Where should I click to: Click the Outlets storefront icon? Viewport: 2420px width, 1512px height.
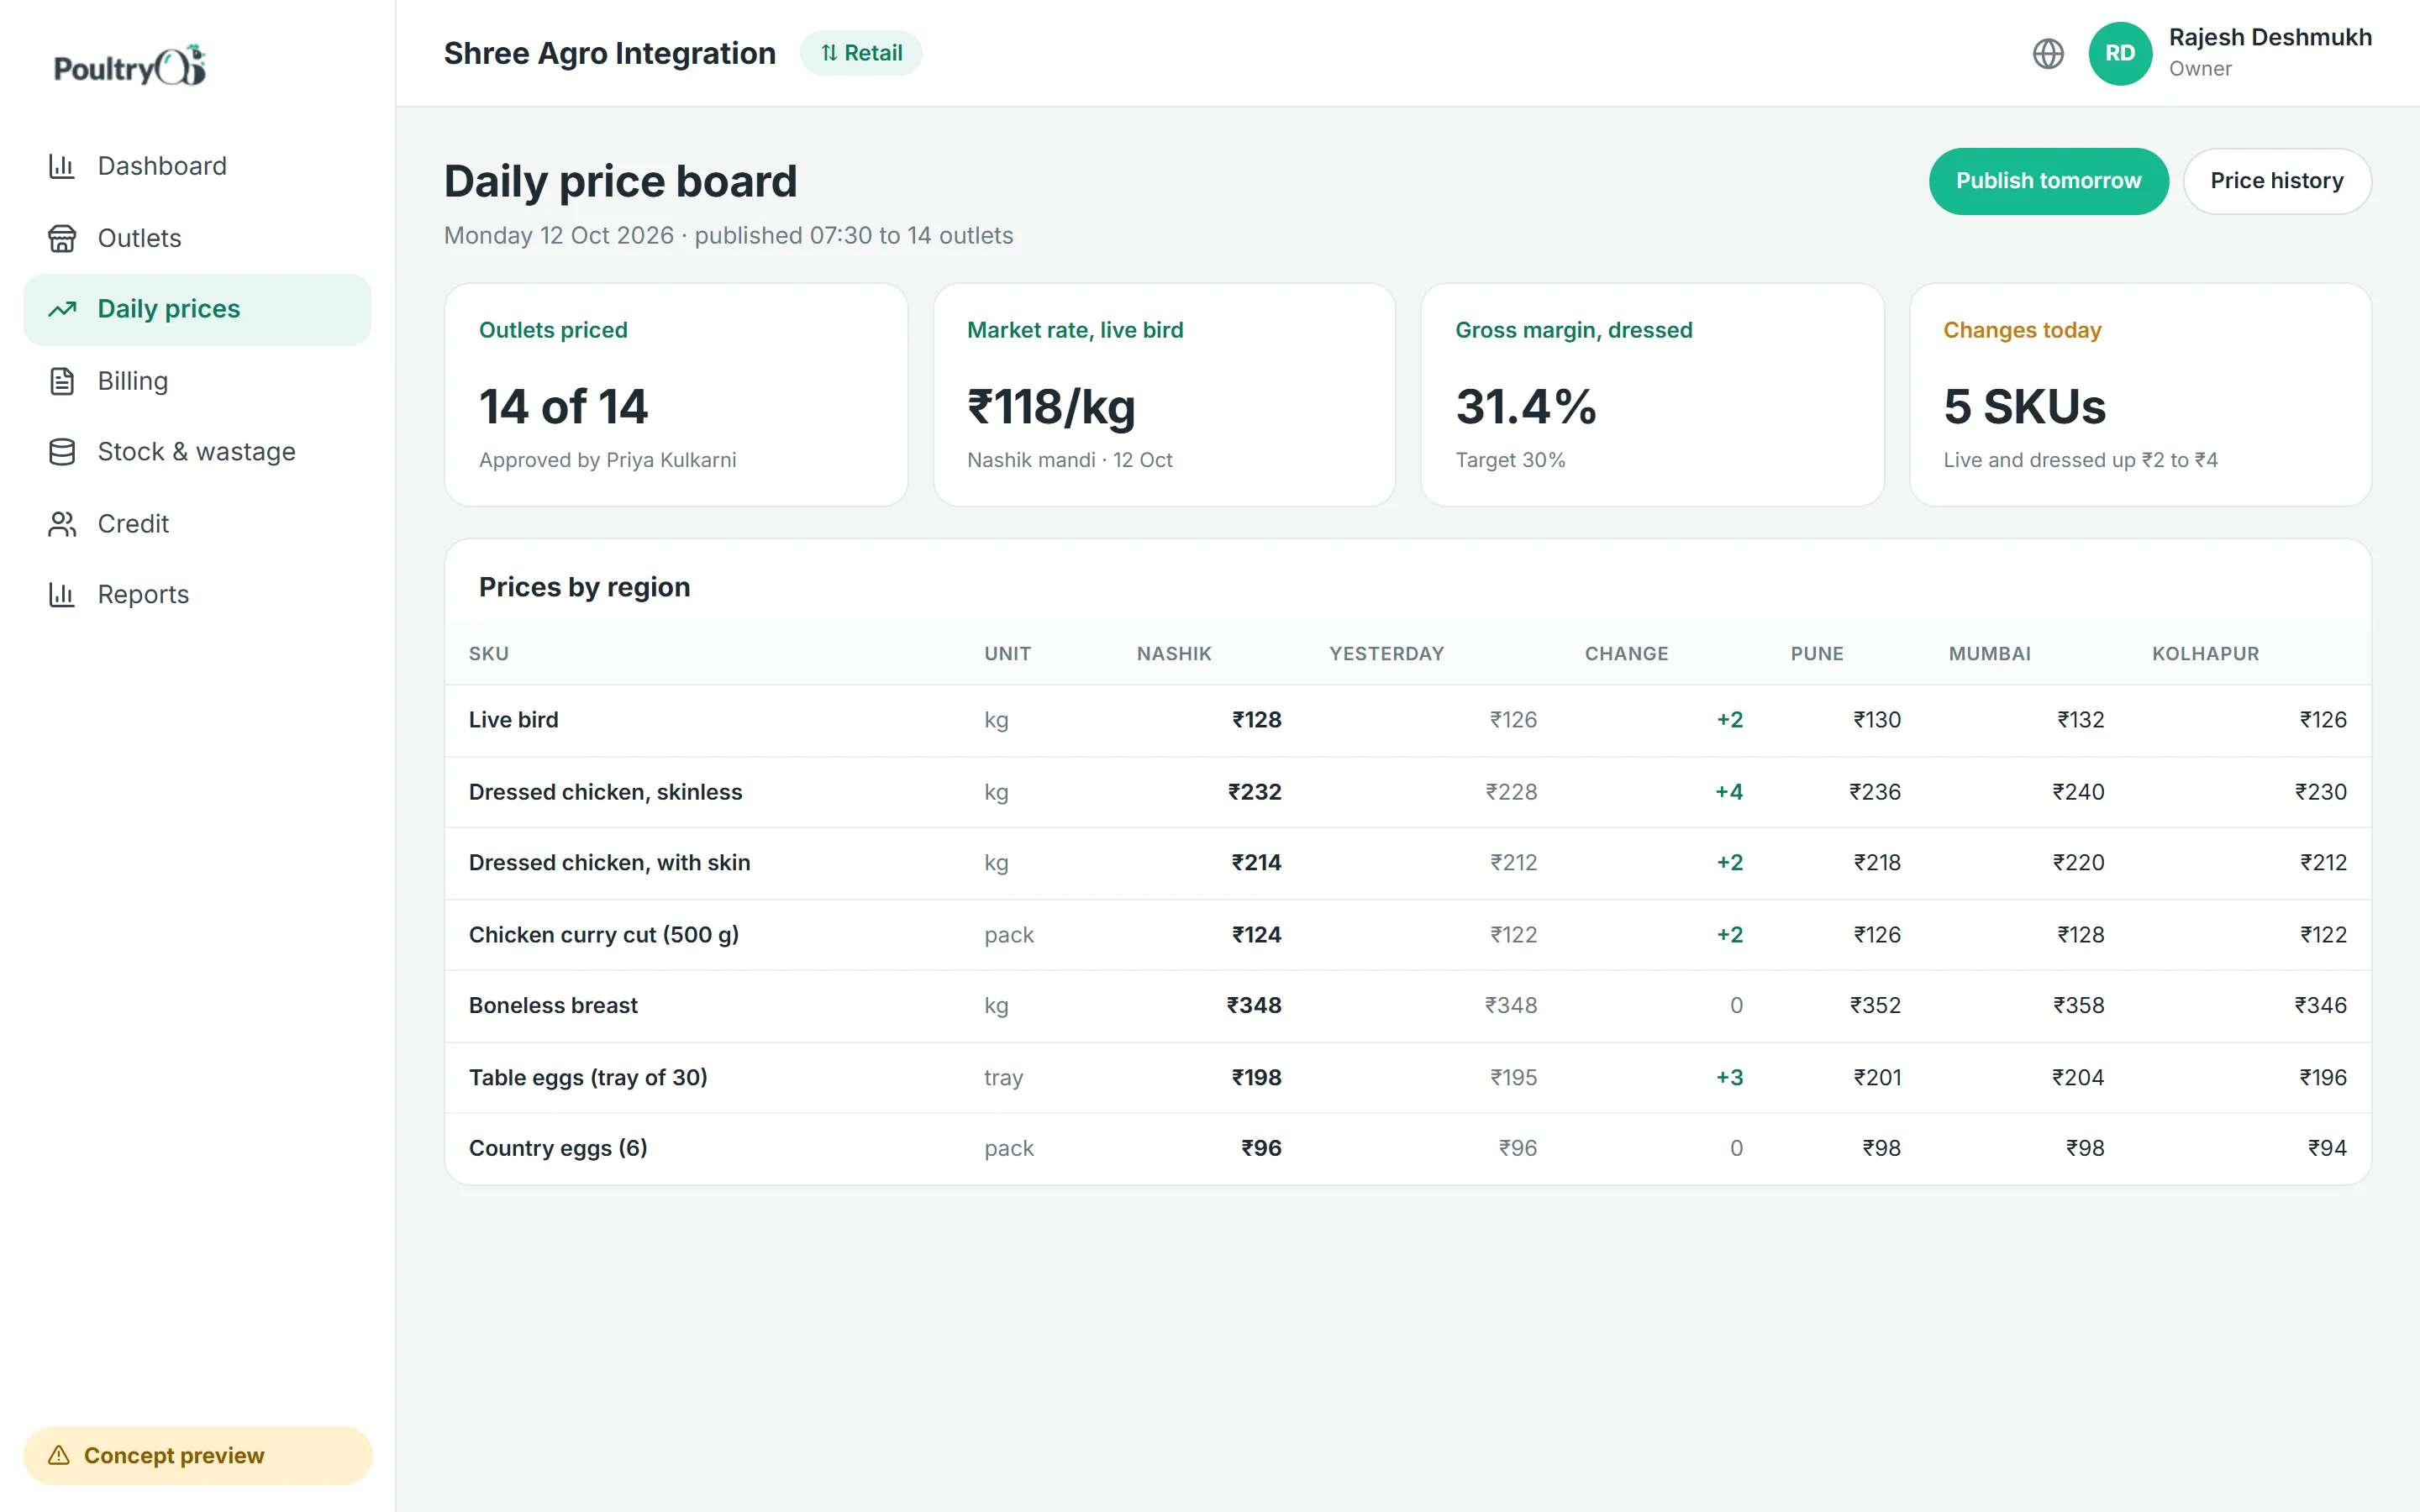coord(62,238)
